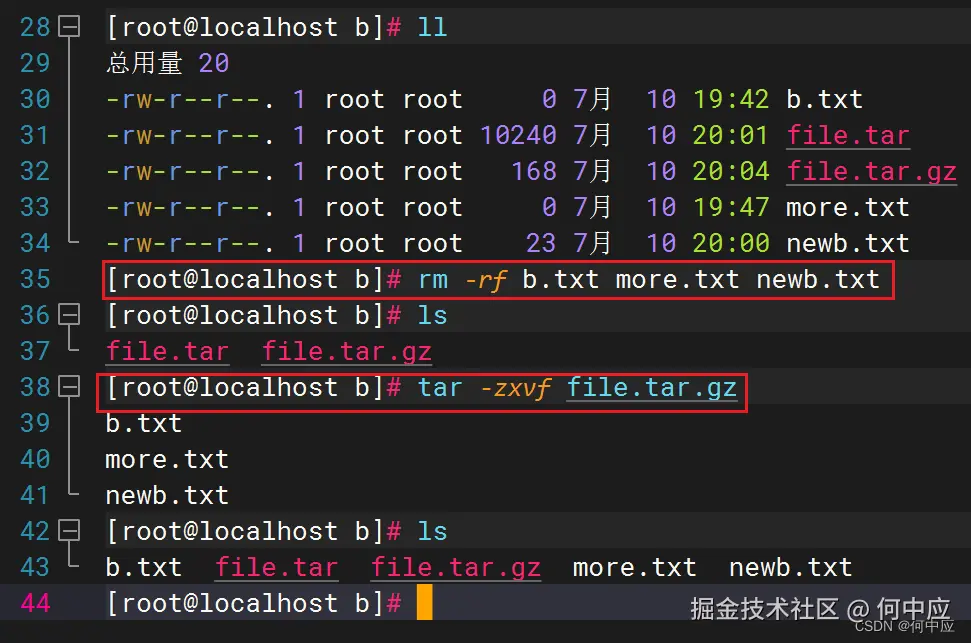The image size is (971, 643).
Task: Collapse the fold marker at line 42
Action: [x=69, y=530]
